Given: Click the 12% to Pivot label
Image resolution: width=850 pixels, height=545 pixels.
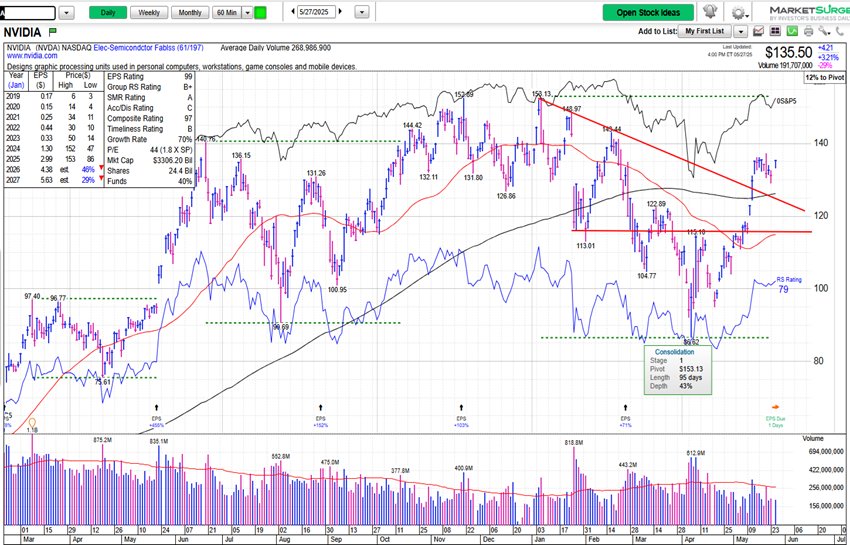Looking at the screenshot, I should pyautogui.click(x=825, y=78).
